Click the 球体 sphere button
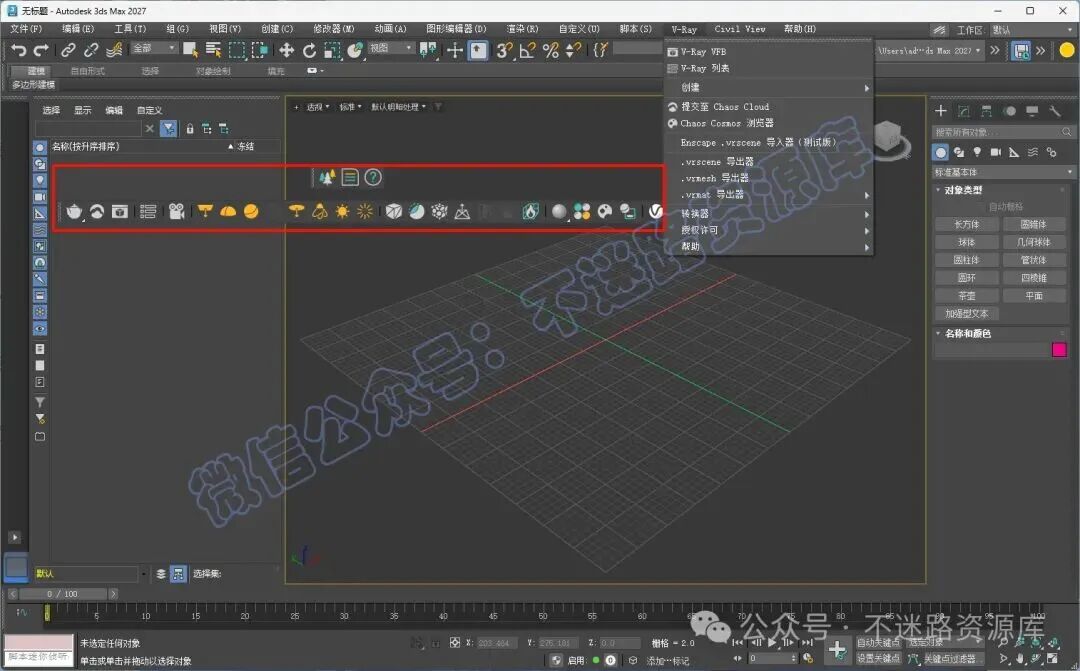This screenshot has width=1080, height=671. point(966,242)
